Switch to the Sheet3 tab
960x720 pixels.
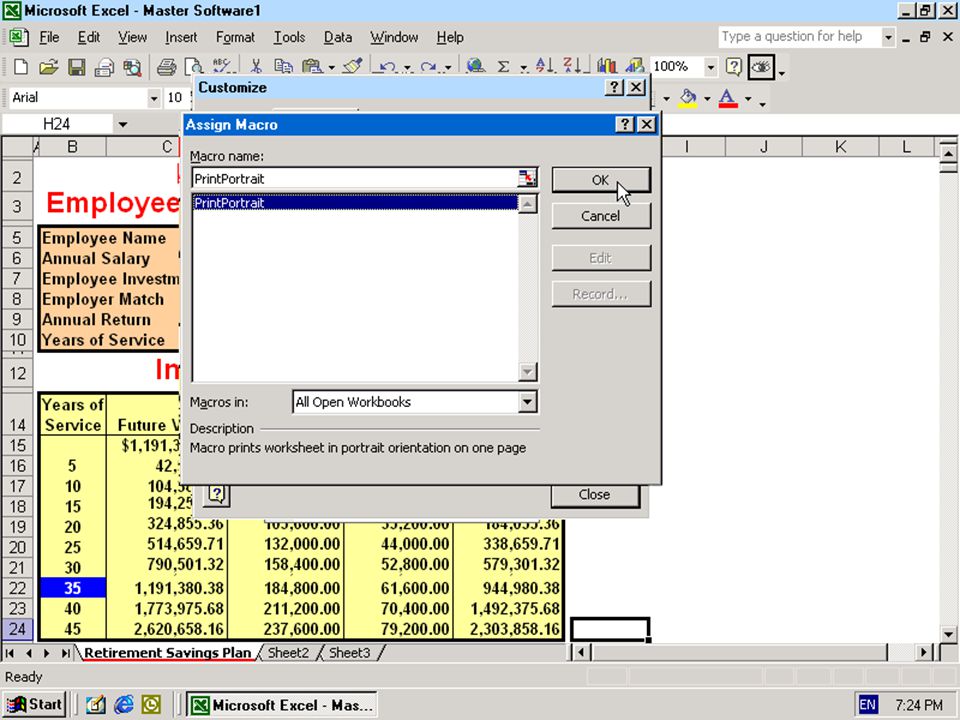point(350,653)
